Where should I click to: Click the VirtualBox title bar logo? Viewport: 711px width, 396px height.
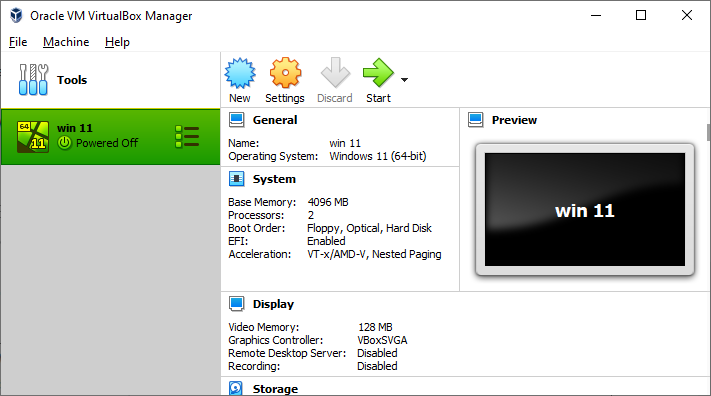(x=16, y=15)
